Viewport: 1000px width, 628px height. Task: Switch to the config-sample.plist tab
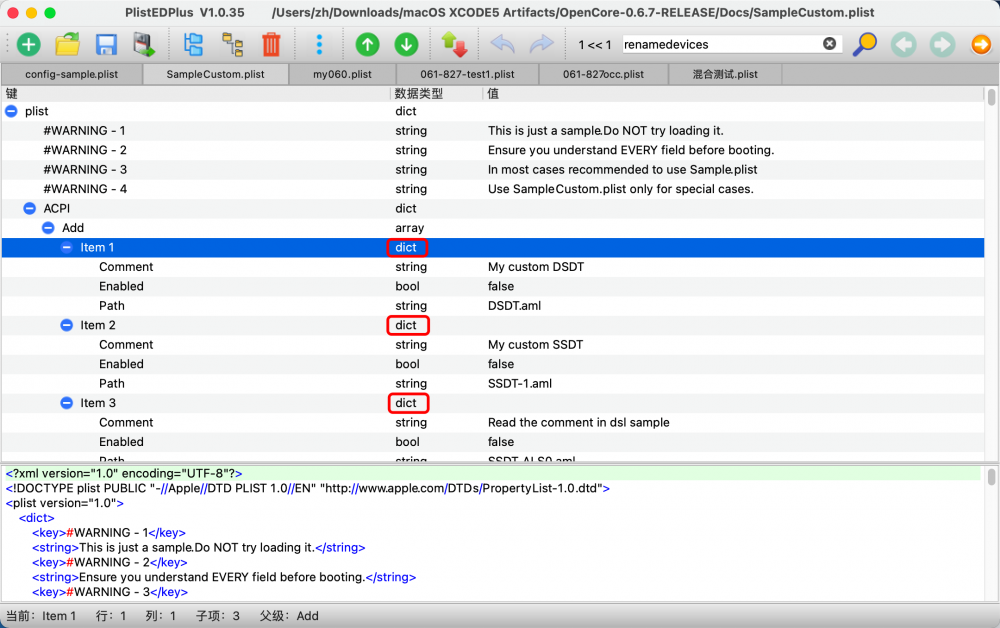[x=71, y=74]
